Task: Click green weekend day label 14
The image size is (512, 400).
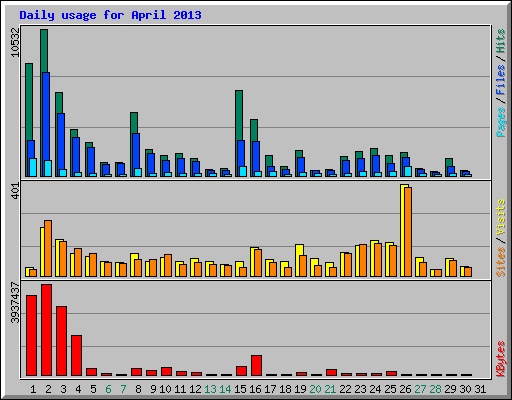Action: 225,389
